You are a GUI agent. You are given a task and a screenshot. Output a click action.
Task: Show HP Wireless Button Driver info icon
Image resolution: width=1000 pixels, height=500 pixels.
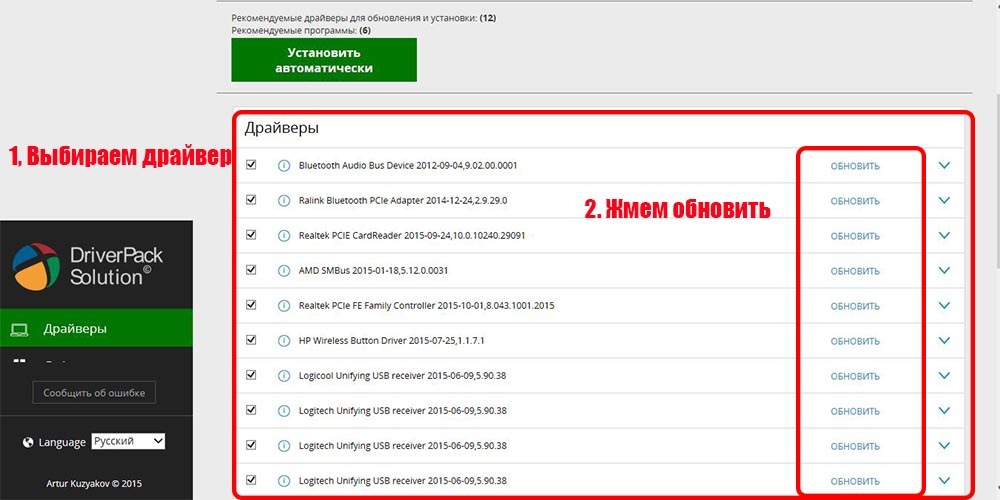(284, 341)
